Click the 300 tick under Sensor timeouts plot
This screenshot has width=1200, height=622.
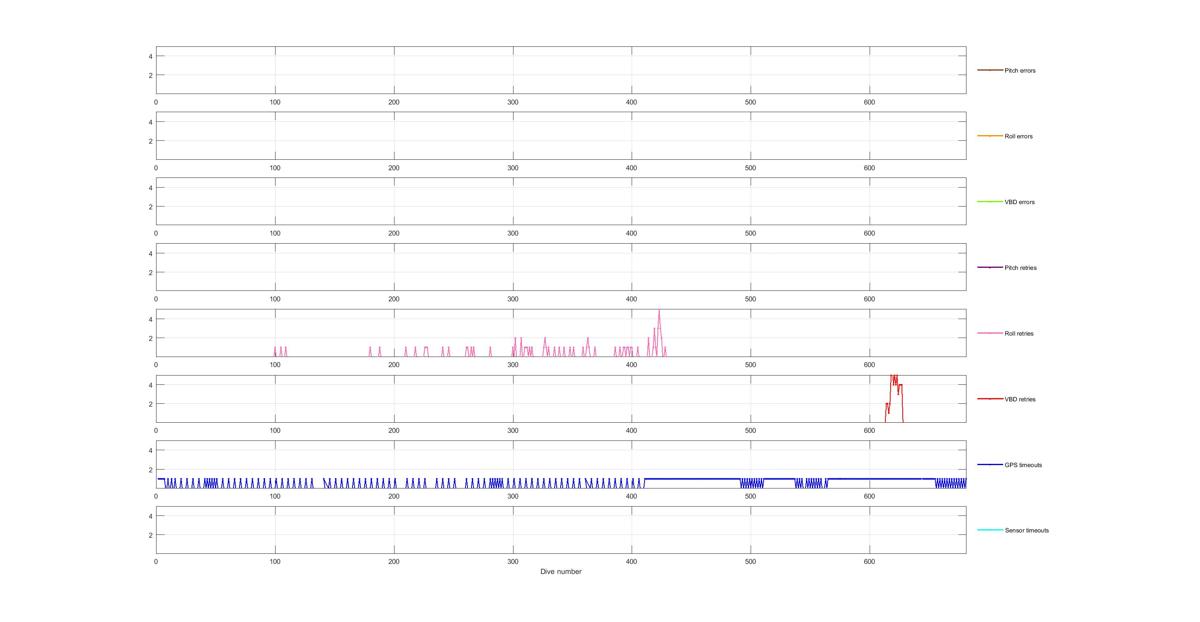click(513, 562)
